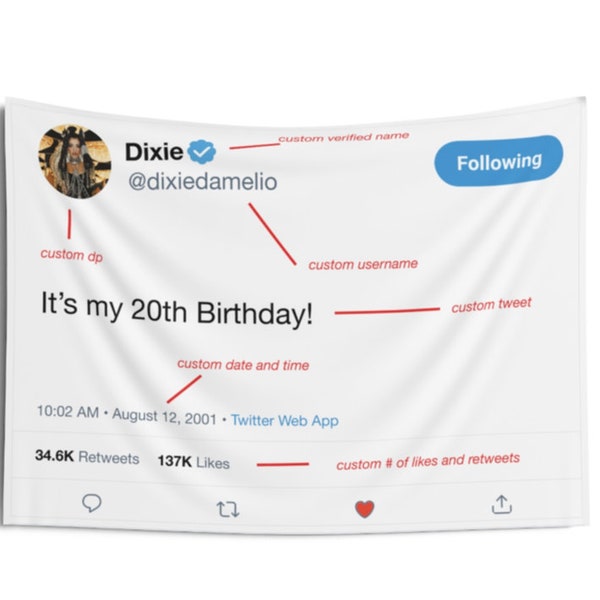Click the tweet text It's my 20th Birthday!

pyautogui.click(x=177, y=309)
